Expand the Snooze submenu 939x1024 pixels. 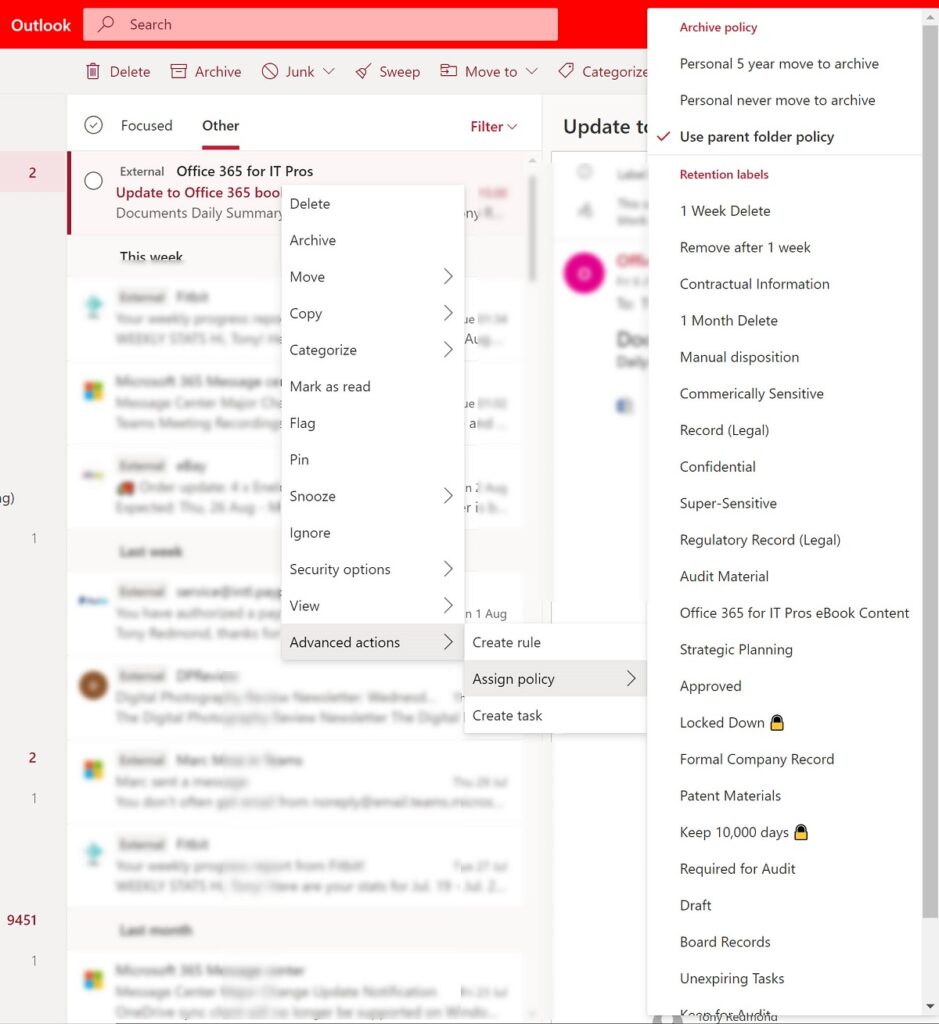(x=448, y=496)
